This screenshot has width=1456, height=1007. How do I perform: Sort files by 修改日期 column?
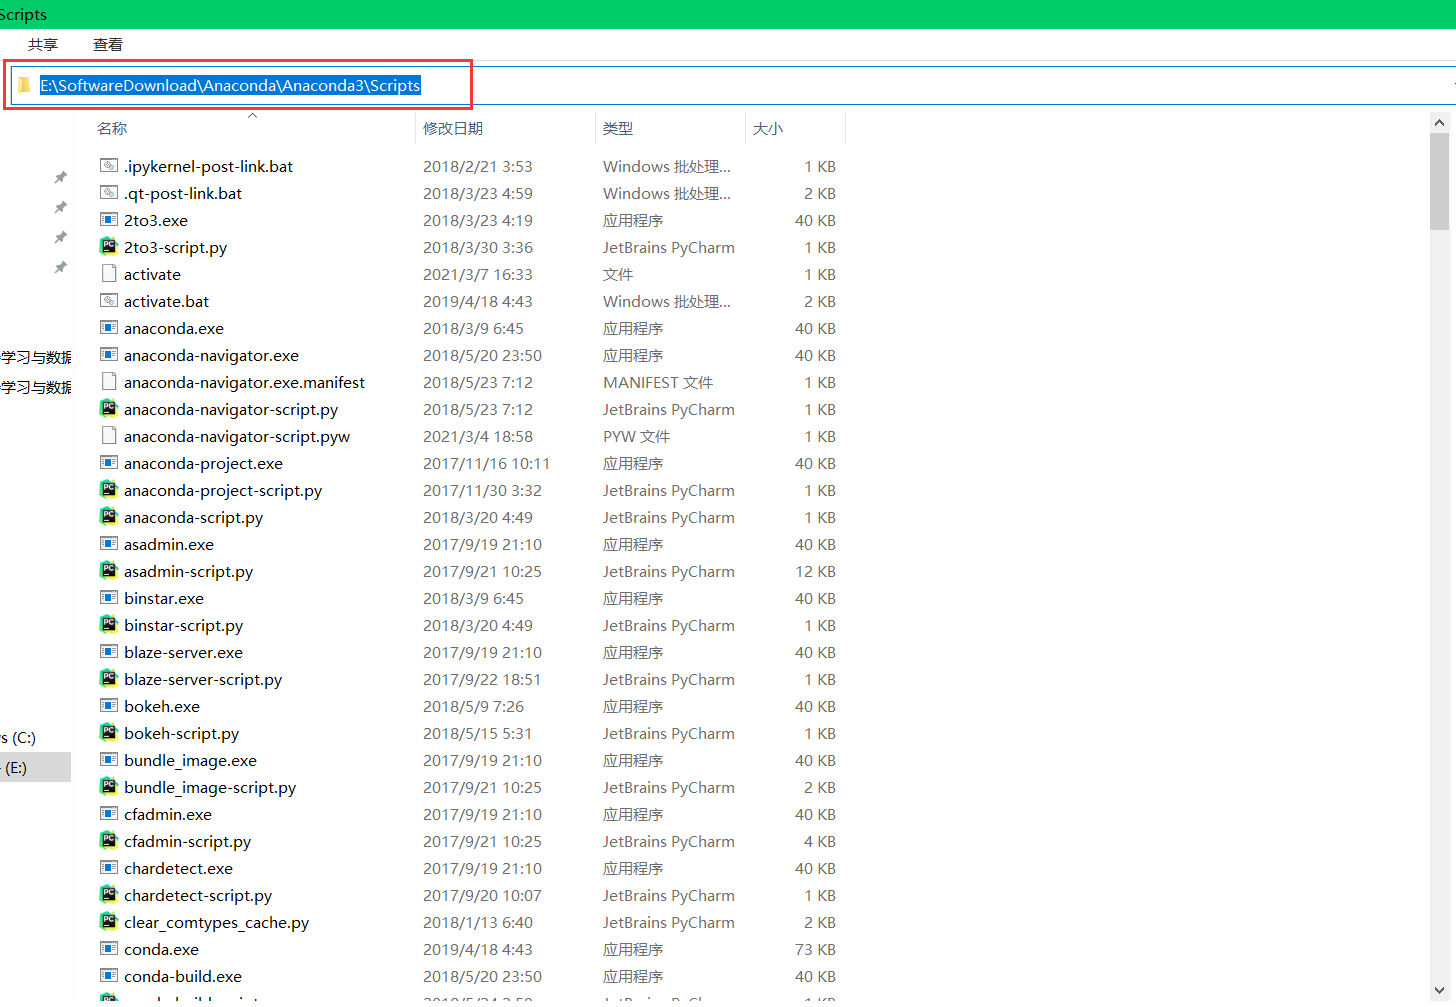(453, 128)
